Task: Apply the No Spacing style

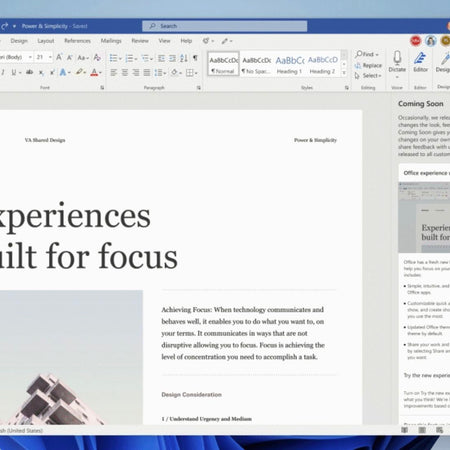Action: (256, 64)
